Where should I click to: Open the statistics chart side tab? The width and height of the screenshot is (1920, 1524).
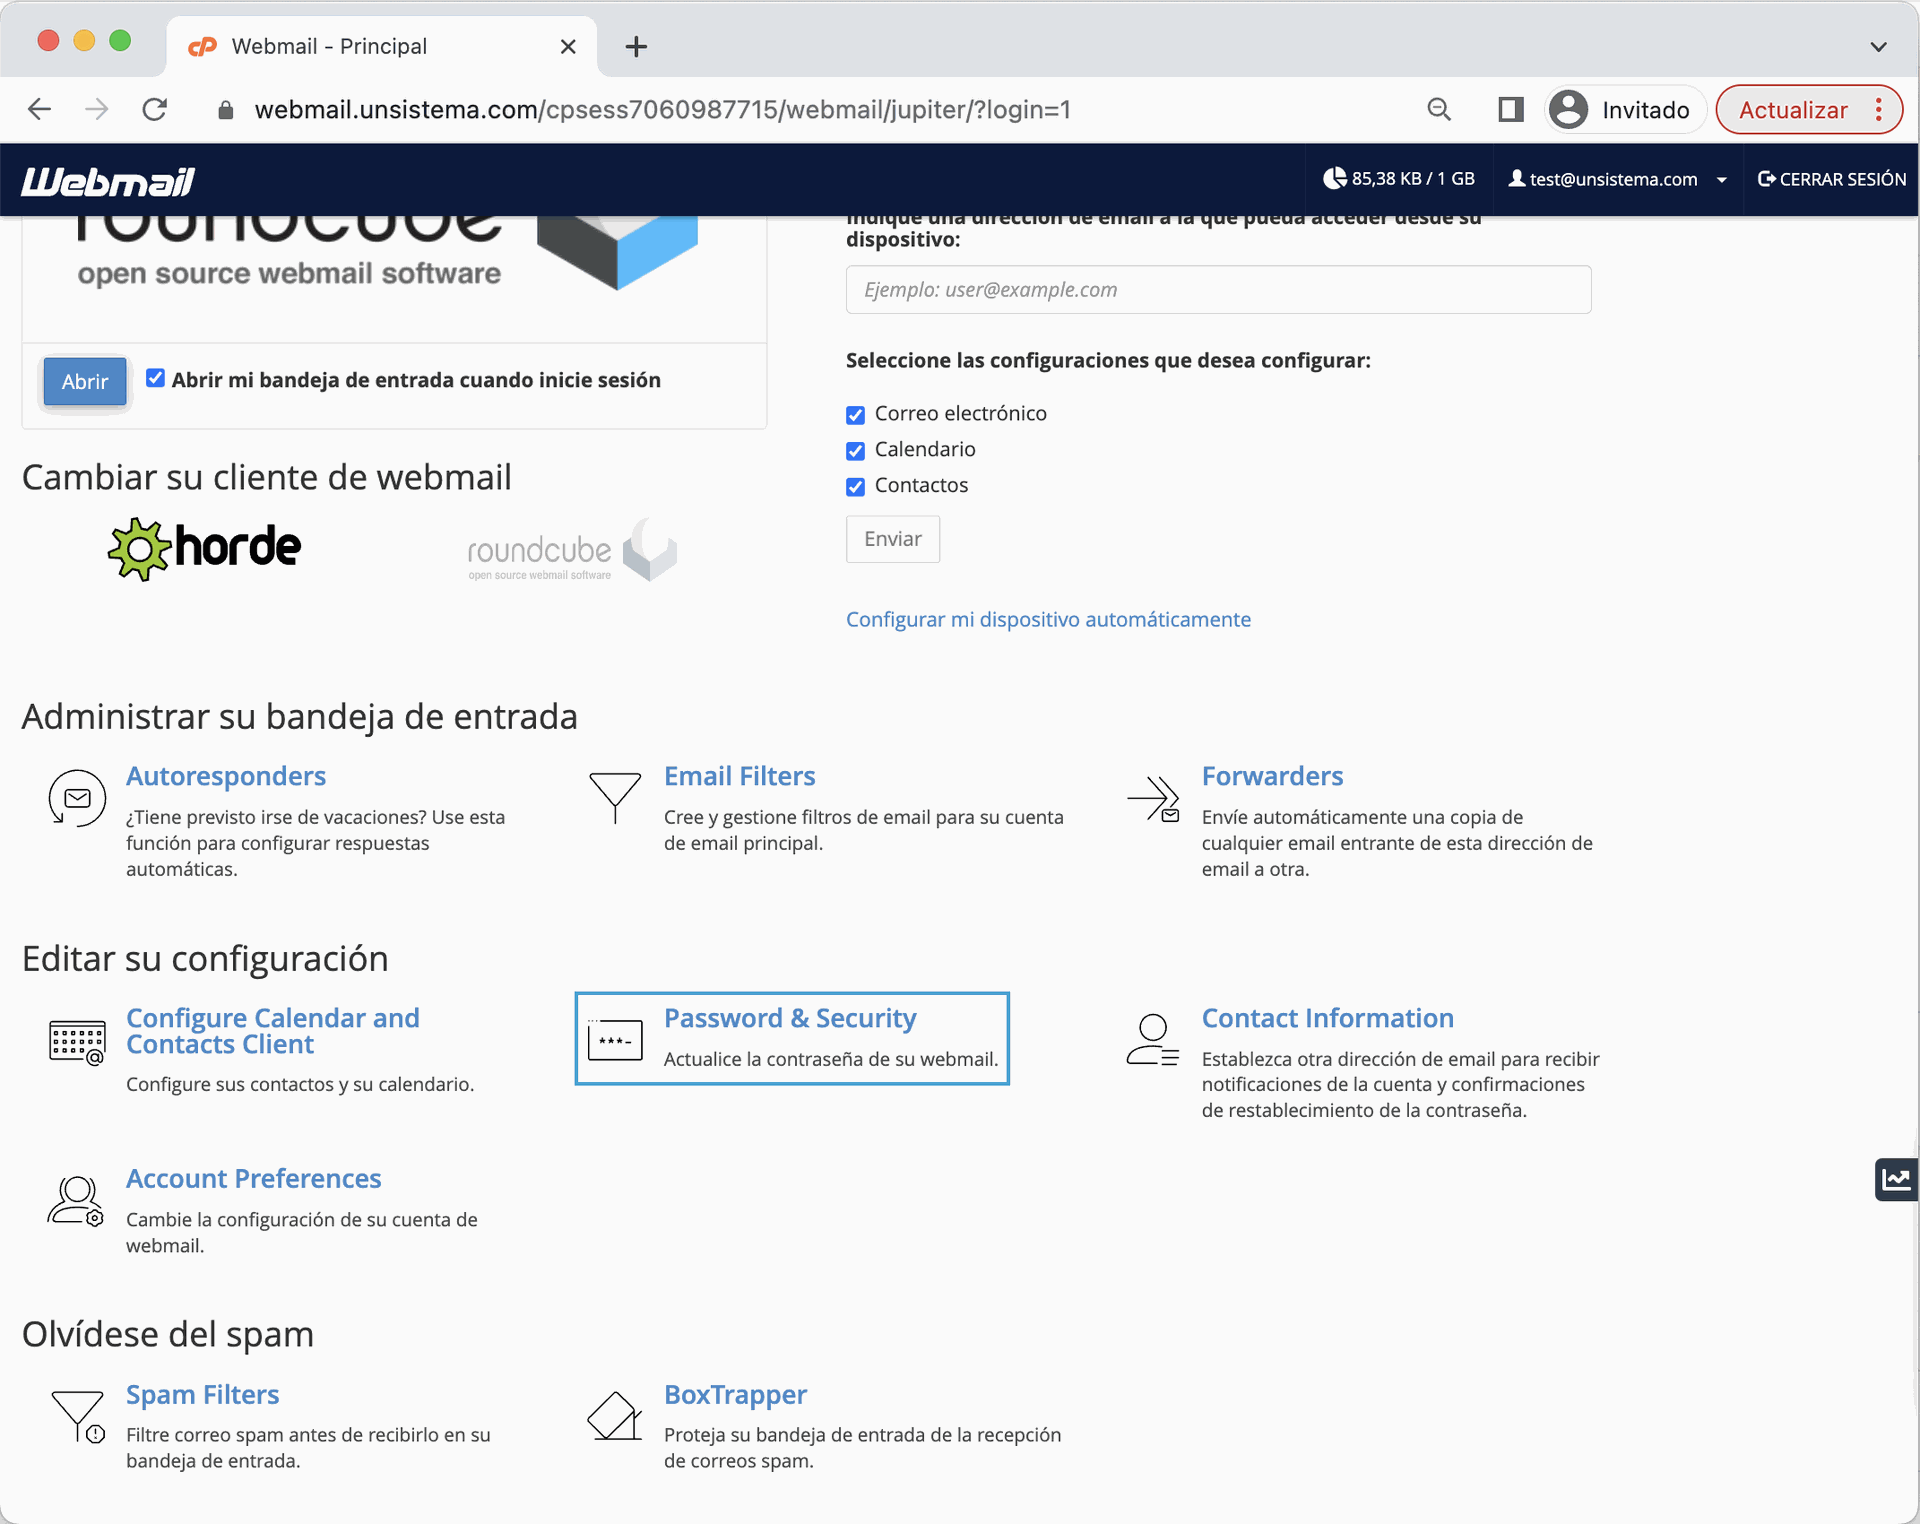click(1896, 1179)
